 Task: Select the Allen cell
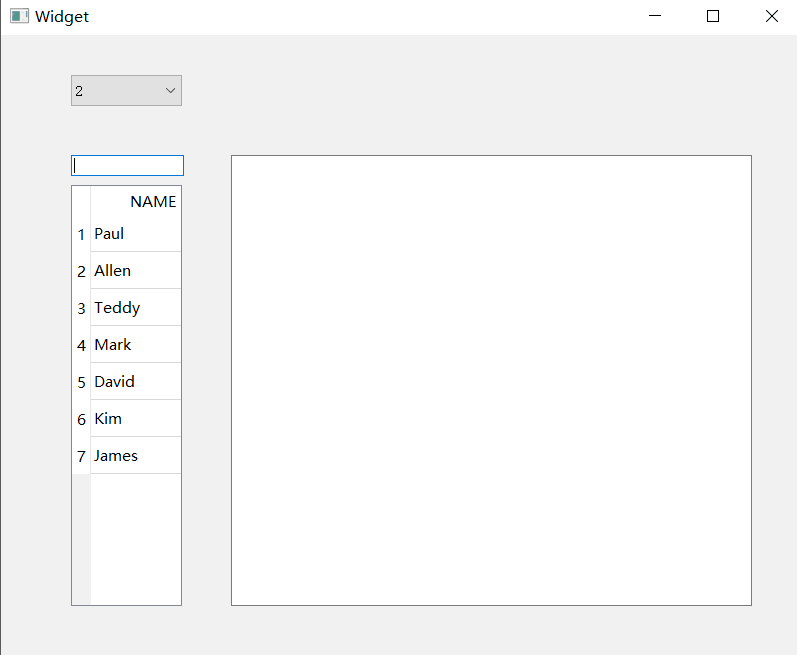136,271
